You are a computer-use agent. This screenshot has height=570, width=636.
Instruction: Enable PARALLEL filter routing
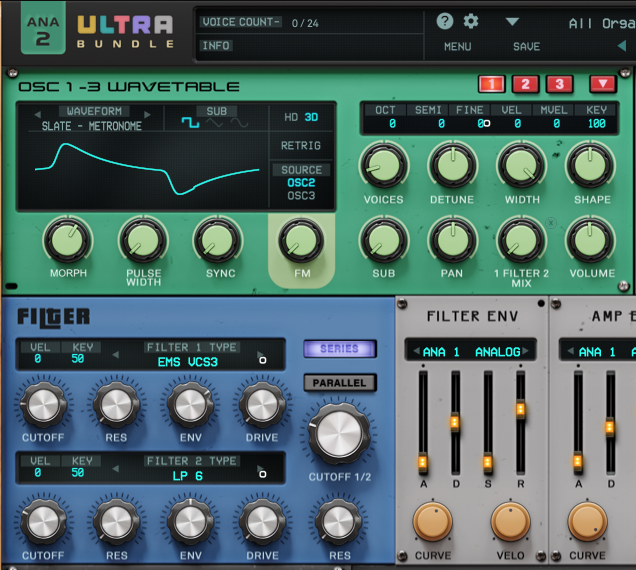340,383
